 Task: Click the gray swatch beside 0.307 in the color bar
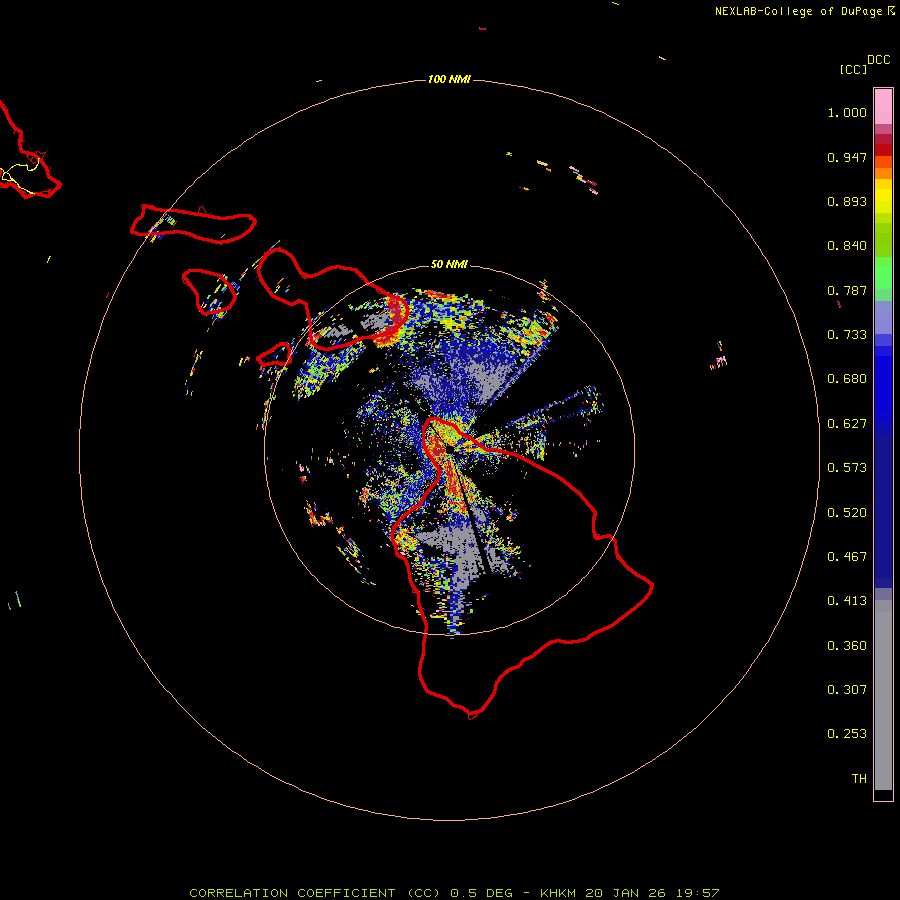click(x=883, y=690)
